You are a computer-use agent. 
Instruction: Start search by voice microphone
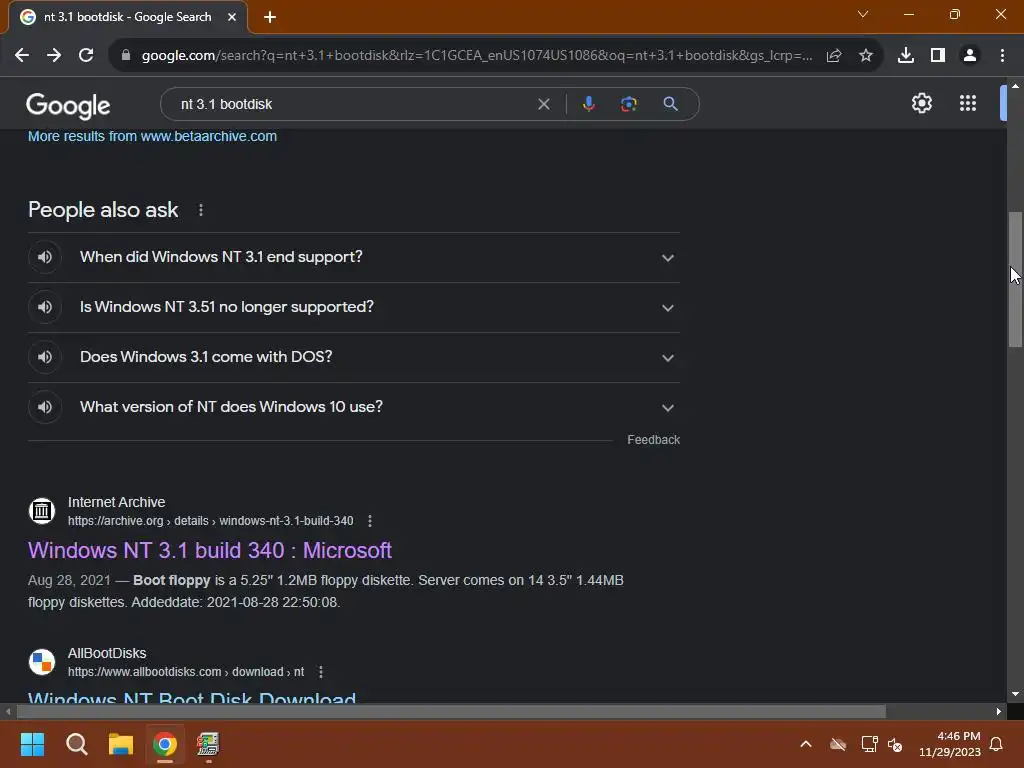click(588, 104)
